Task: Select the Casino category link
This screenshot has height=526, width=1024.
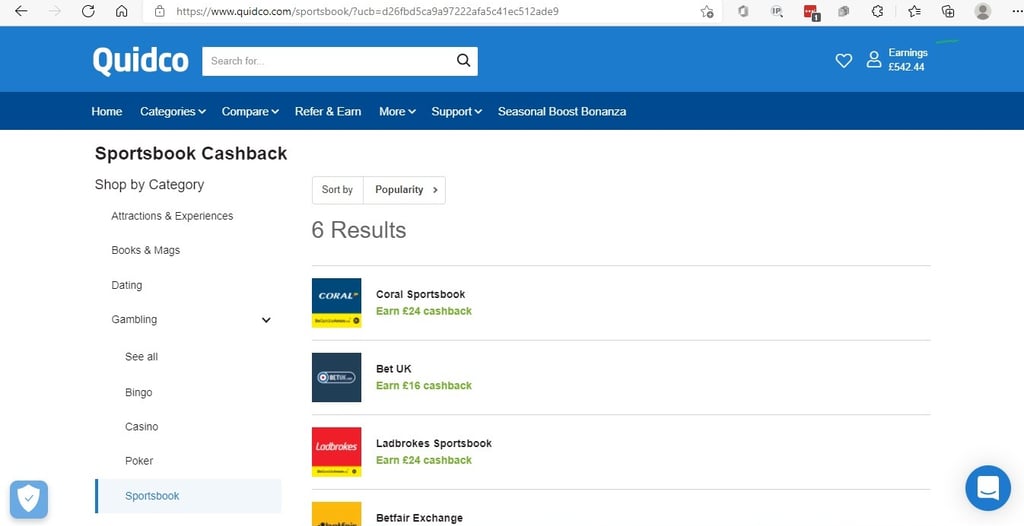Action: tap(142, 427)
